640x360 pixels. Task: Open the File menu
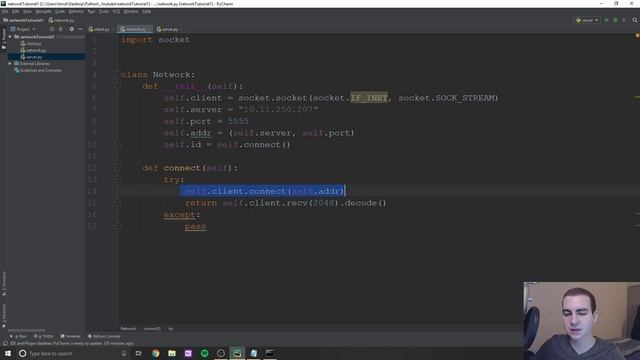point(5,11)
